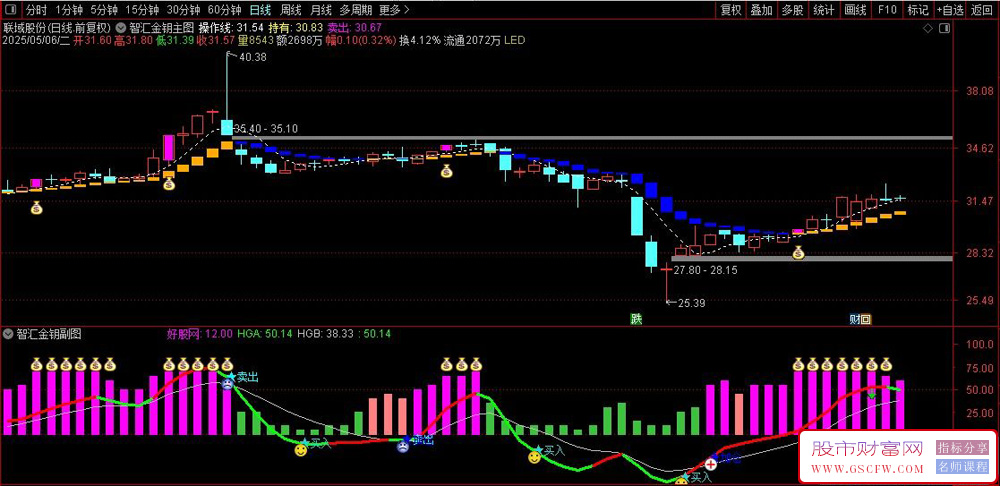Click the 35.40 - 35.10 resistance label
Screen dimensions: 1000x486
pos(266,128)
